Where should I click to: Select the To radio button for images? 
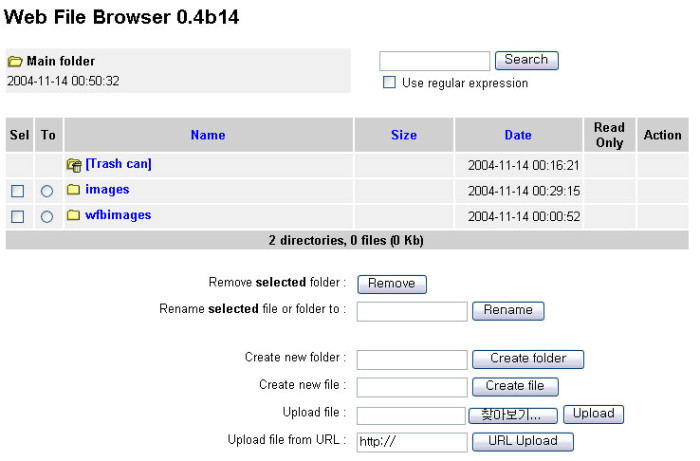[x=47, y=191]
